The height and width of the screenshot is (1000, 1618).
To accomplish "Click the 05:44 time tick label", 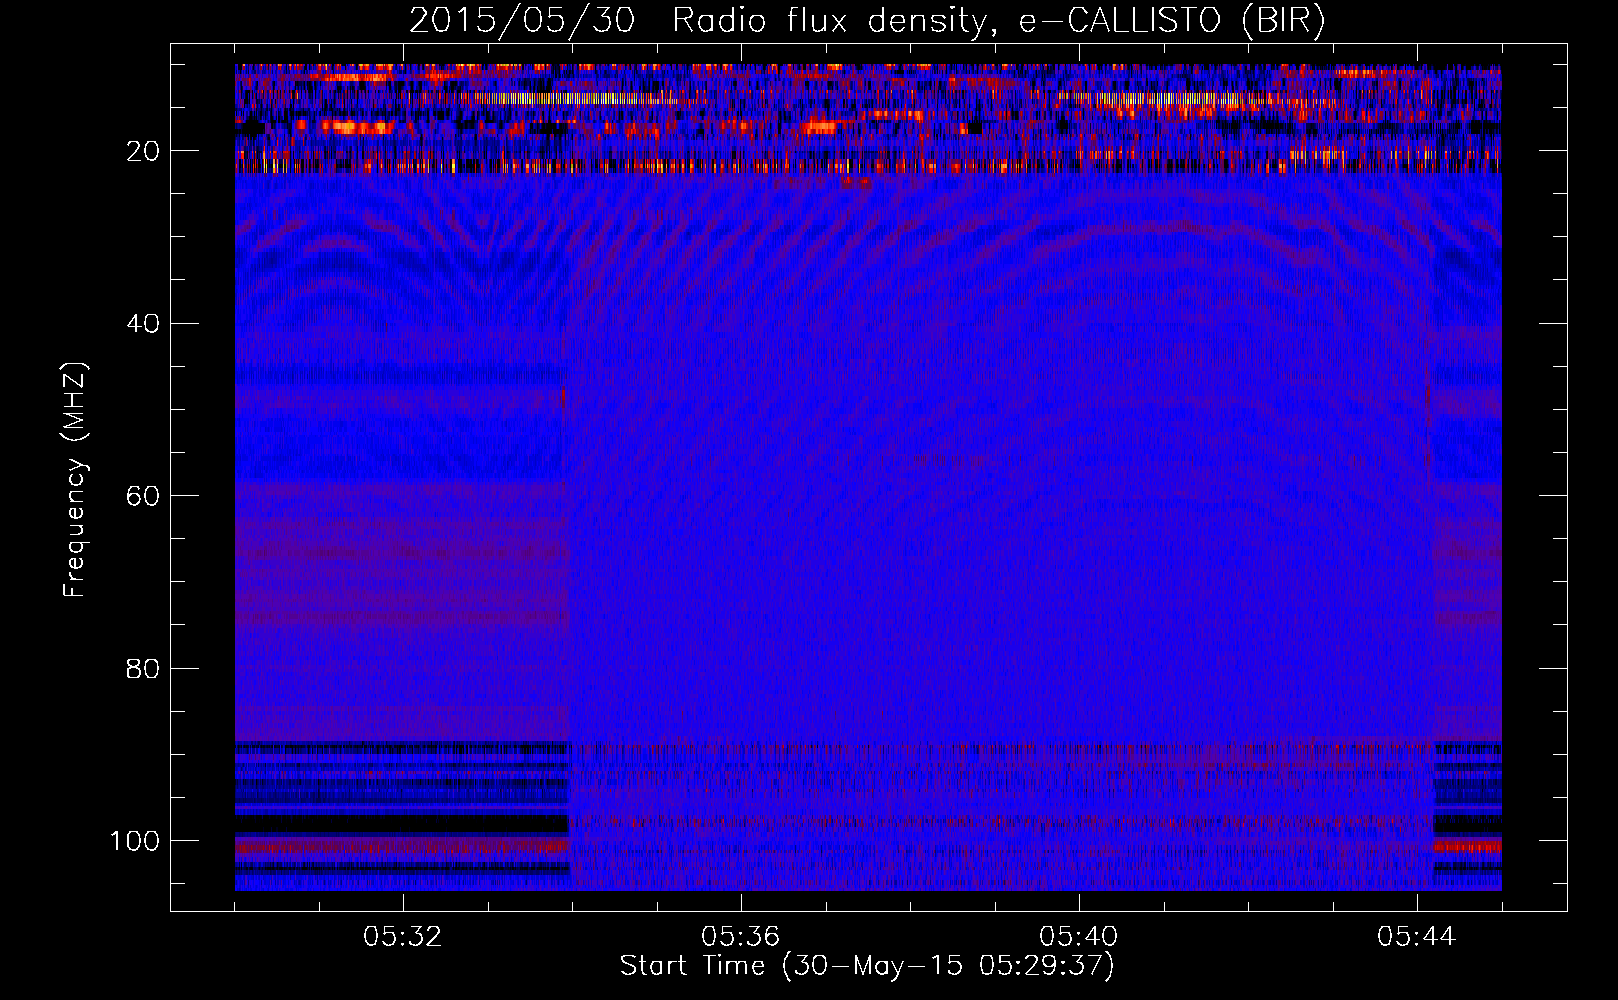I will 1417,937.
